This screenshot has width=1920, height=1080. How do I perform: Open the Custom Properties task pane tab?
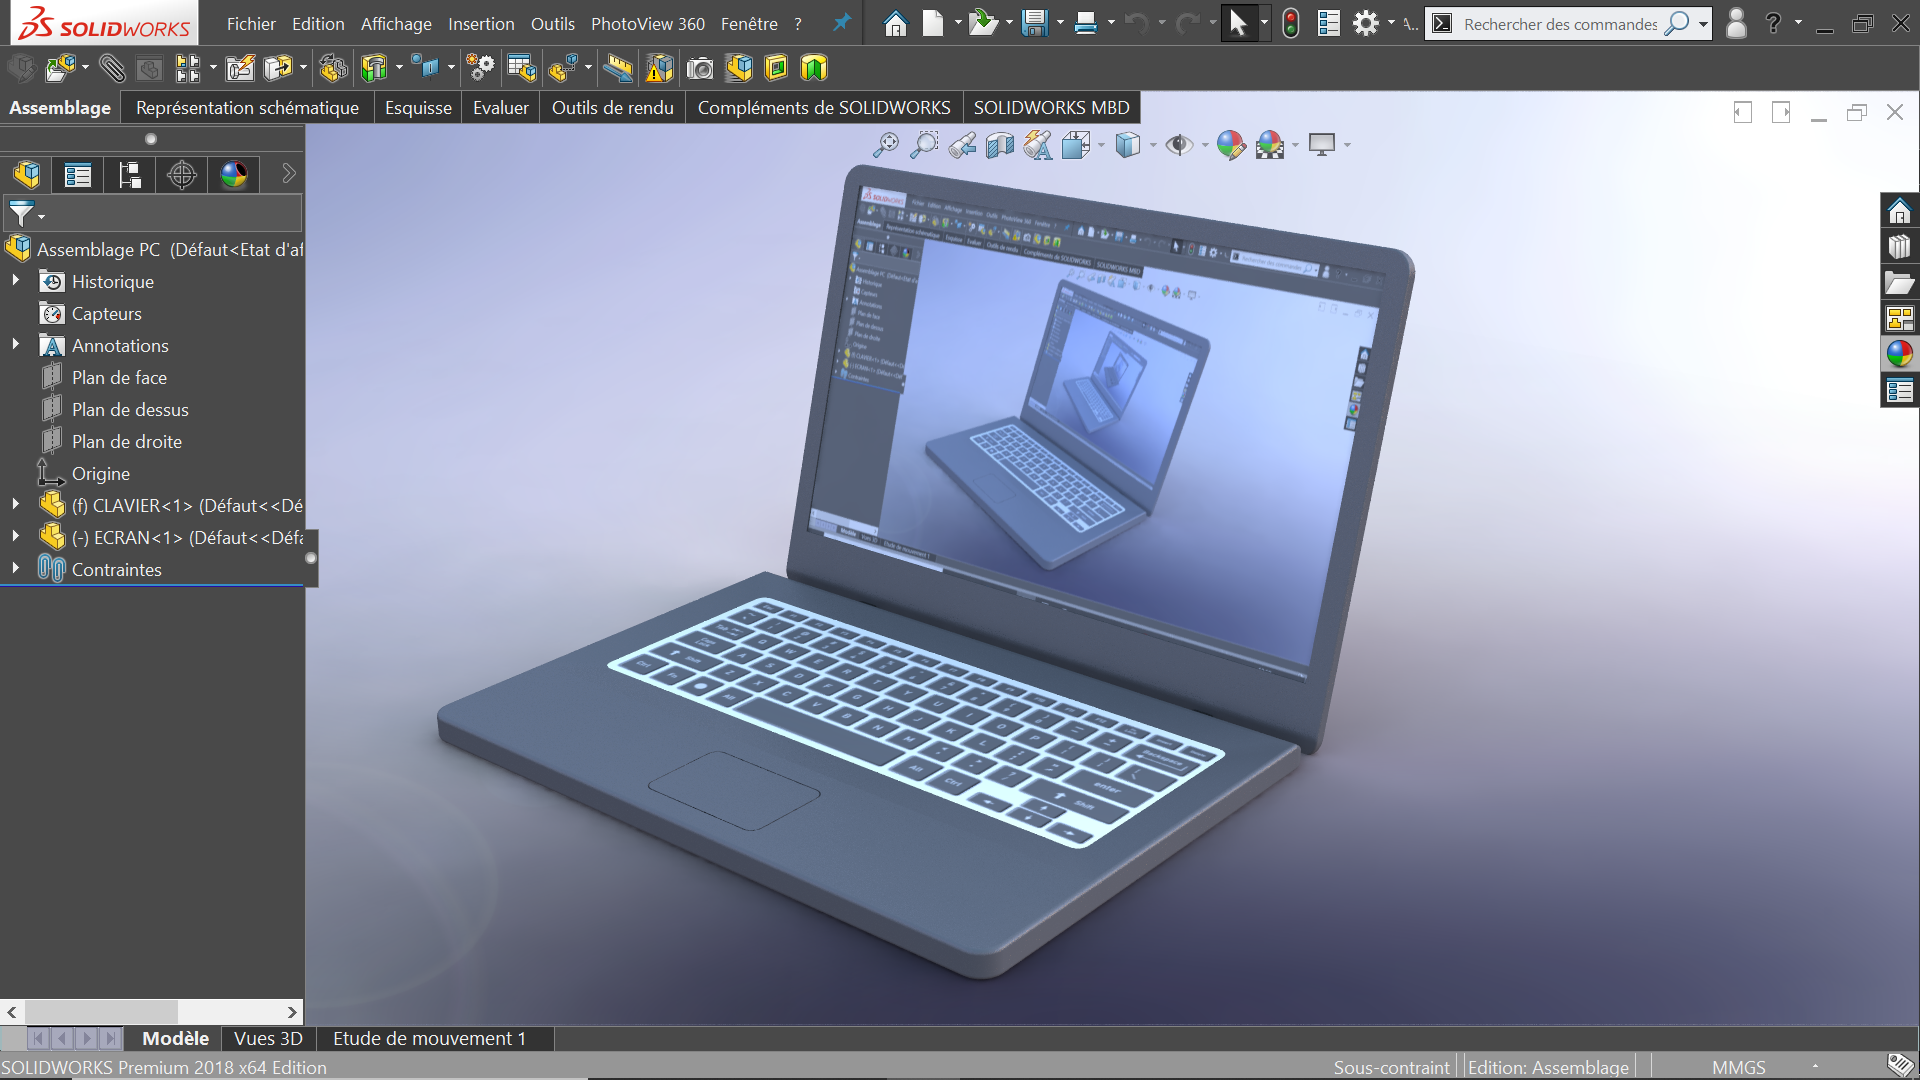pyautogui.click(x=1899, y=391)
